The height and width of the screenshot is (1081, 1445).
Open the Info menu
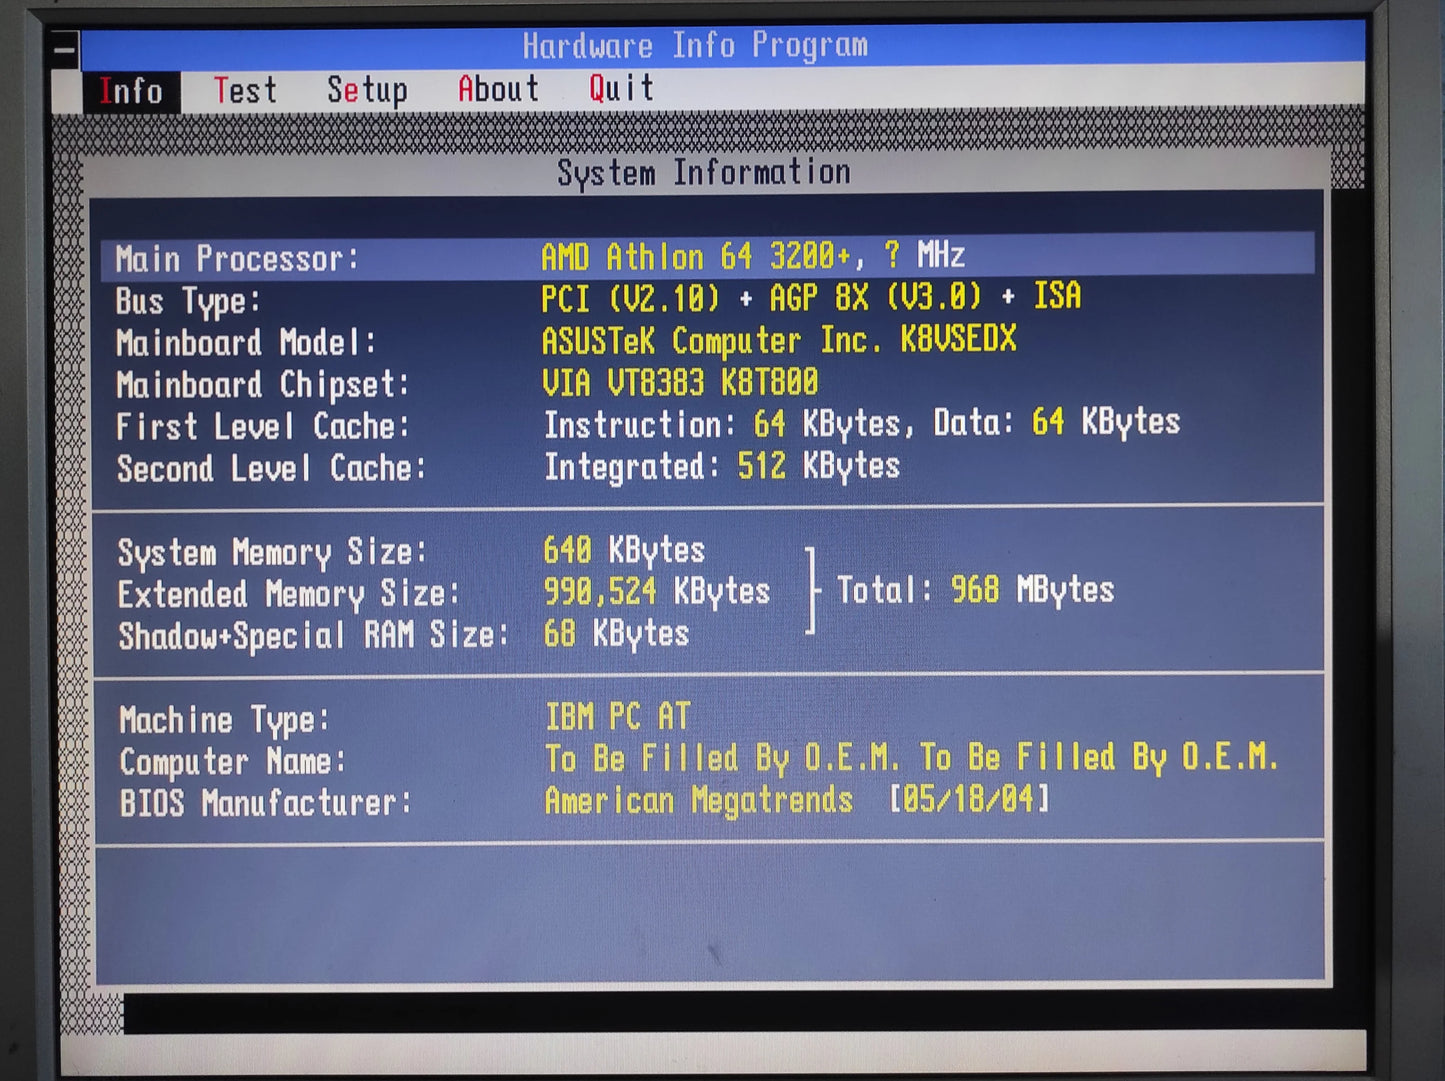[131, 91]
